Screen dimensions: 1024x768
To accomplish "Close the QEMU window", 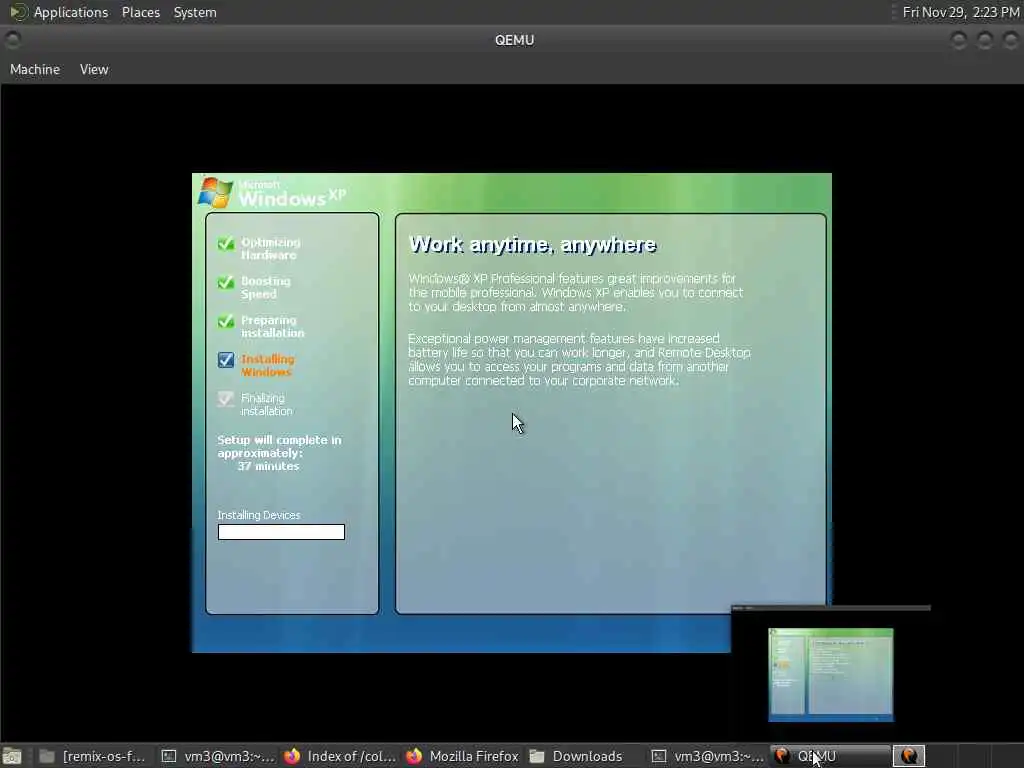I will [1010, 40].
